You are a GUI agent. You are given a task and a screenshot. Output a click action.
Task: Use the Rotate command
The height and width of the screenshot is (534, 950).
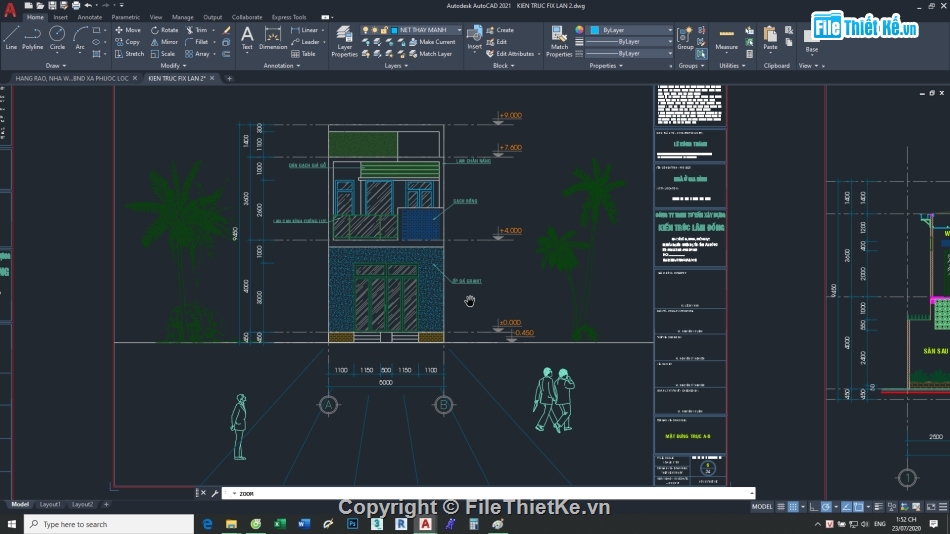[x=164, y=30]
